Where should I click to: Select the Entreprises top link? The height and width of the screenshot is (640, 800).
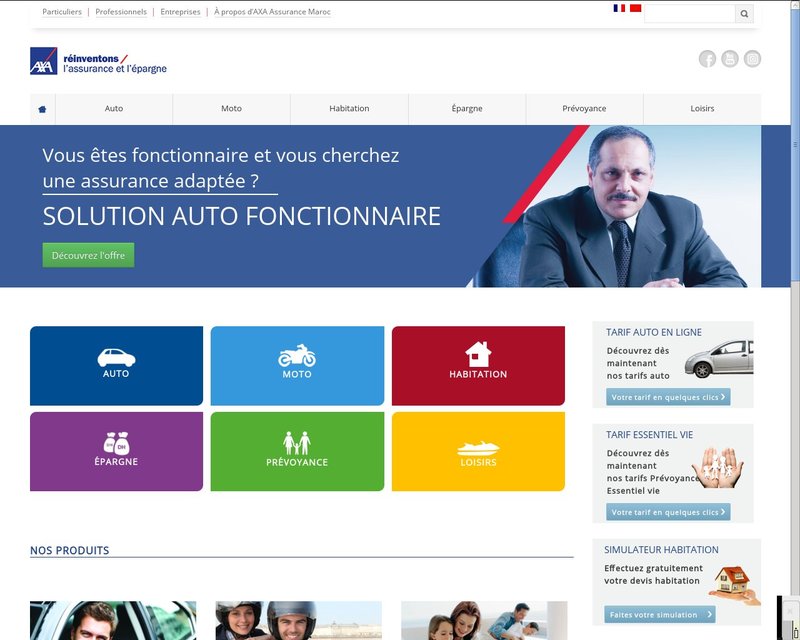(180, 12)
